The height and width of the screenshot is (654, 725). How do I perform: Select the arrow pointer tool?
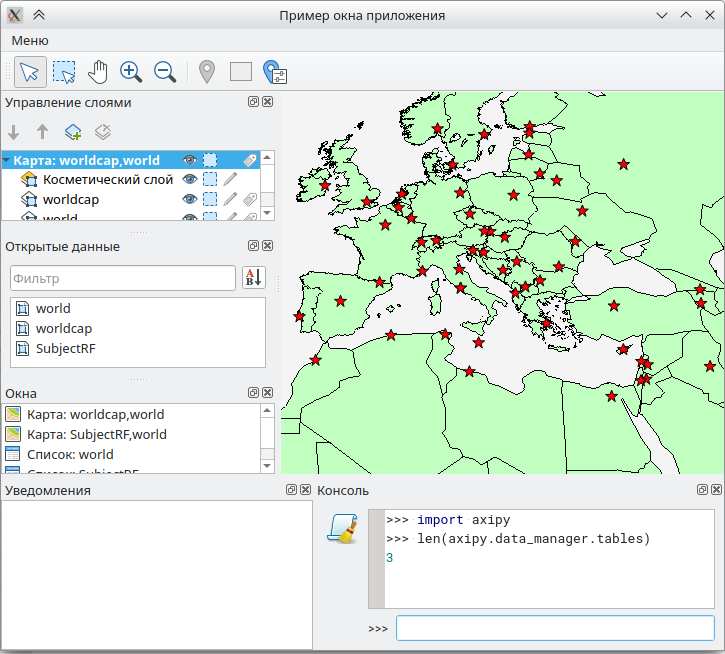[30, 71]
